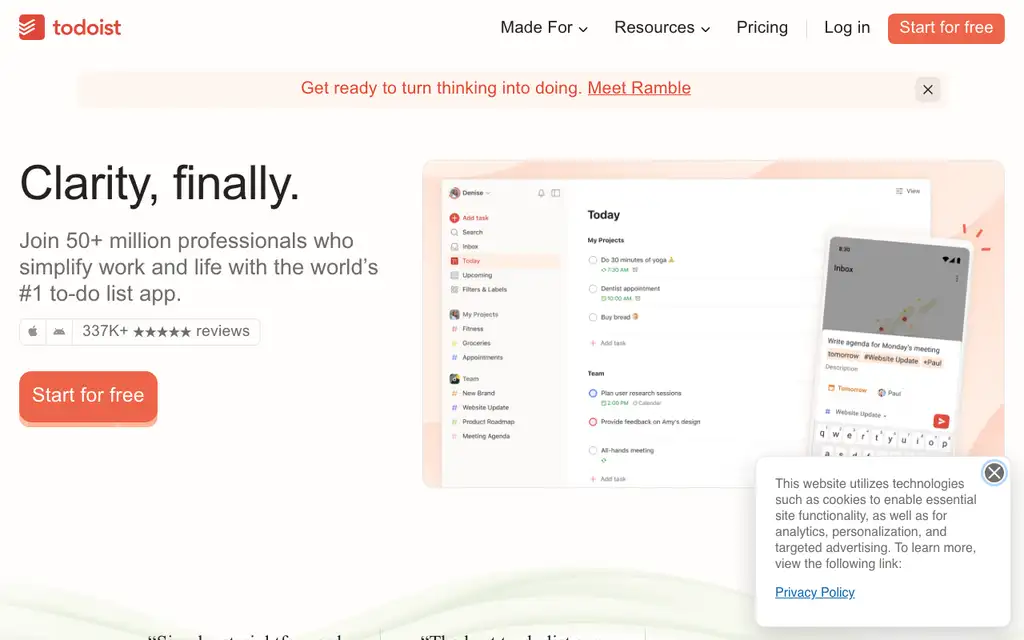Check off Do 30 minutes of yoga
The width and height of the screenshot is (1024, 640).
(592, 260)
